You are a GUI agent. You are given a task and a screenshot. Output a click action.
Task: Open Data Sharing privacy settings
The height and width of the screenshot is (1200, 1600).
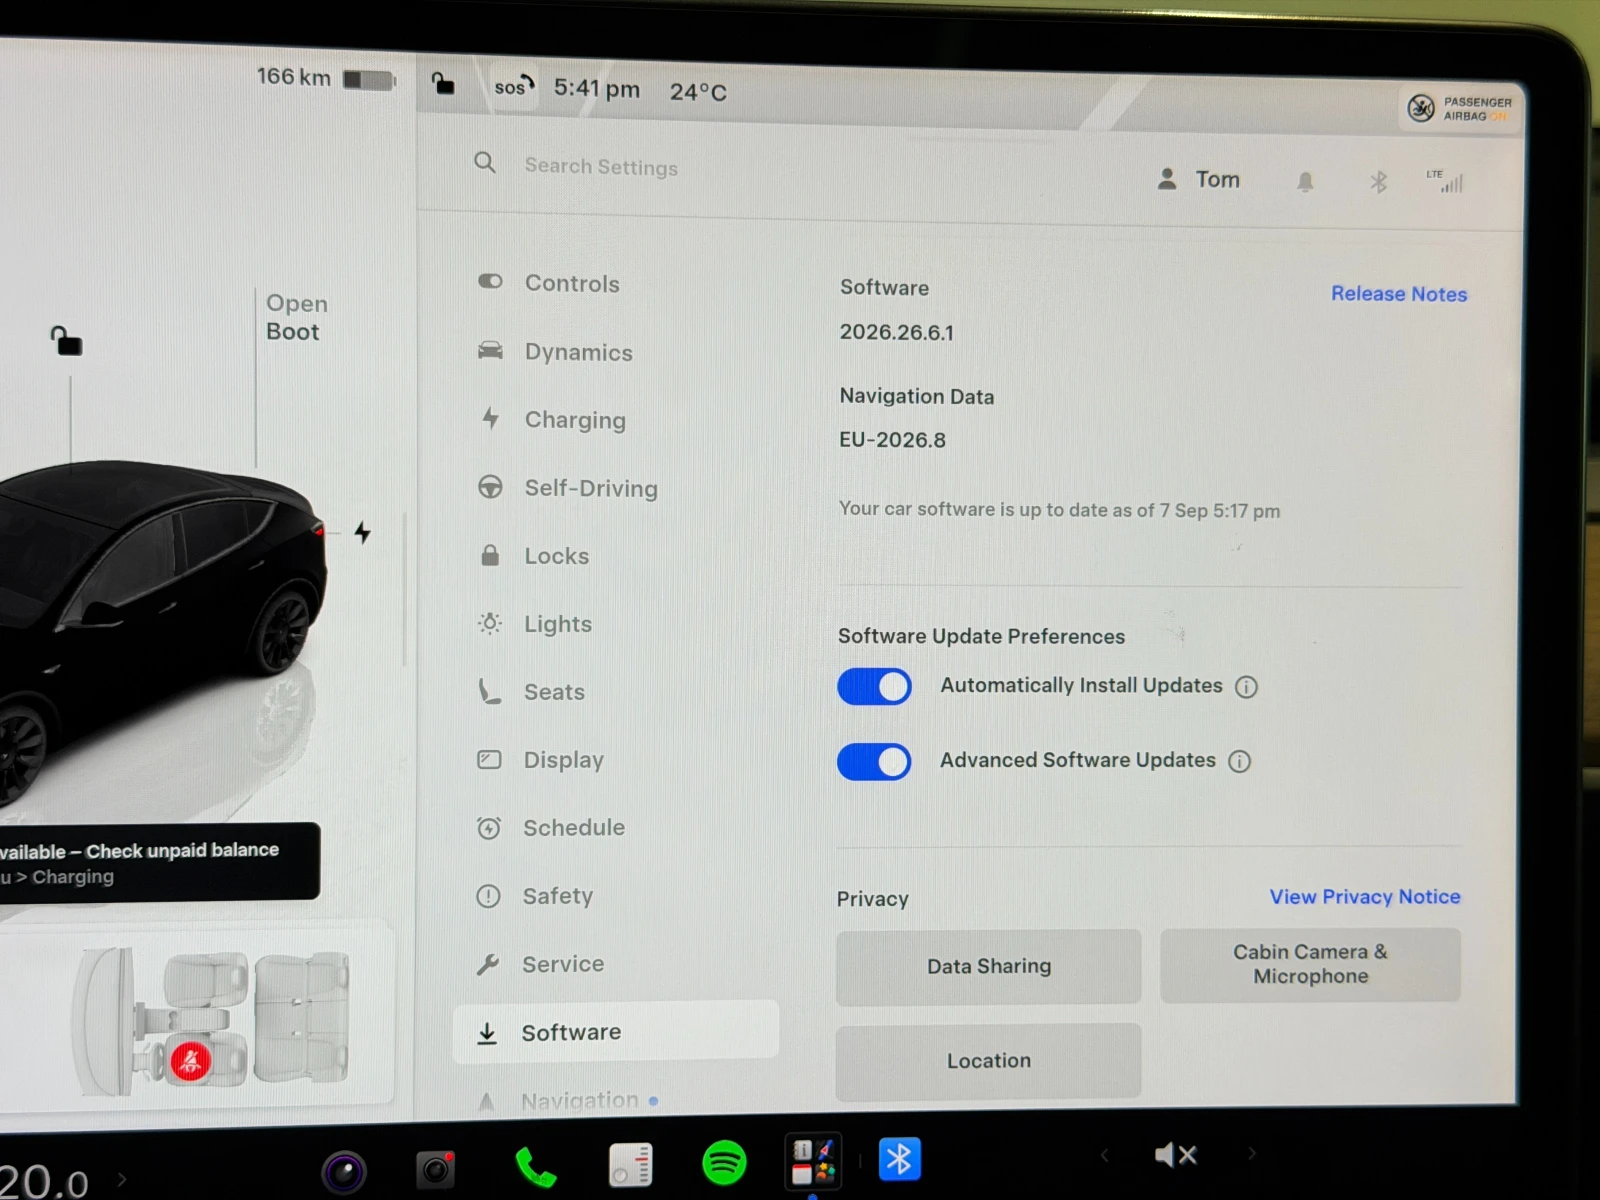988,966
